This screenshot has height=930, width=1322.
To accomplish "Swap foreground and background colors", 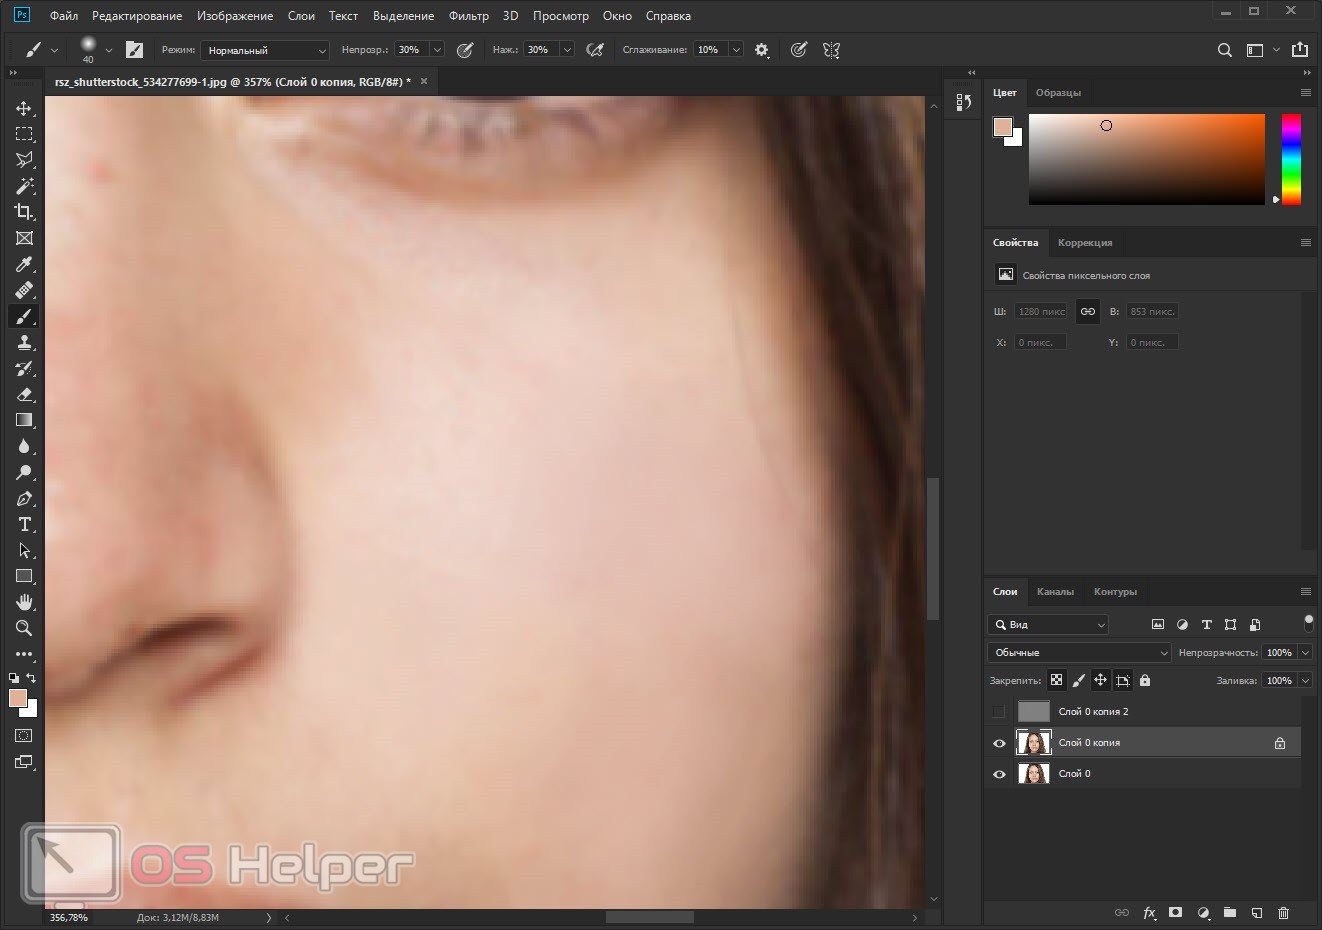I will coord(31,678).
